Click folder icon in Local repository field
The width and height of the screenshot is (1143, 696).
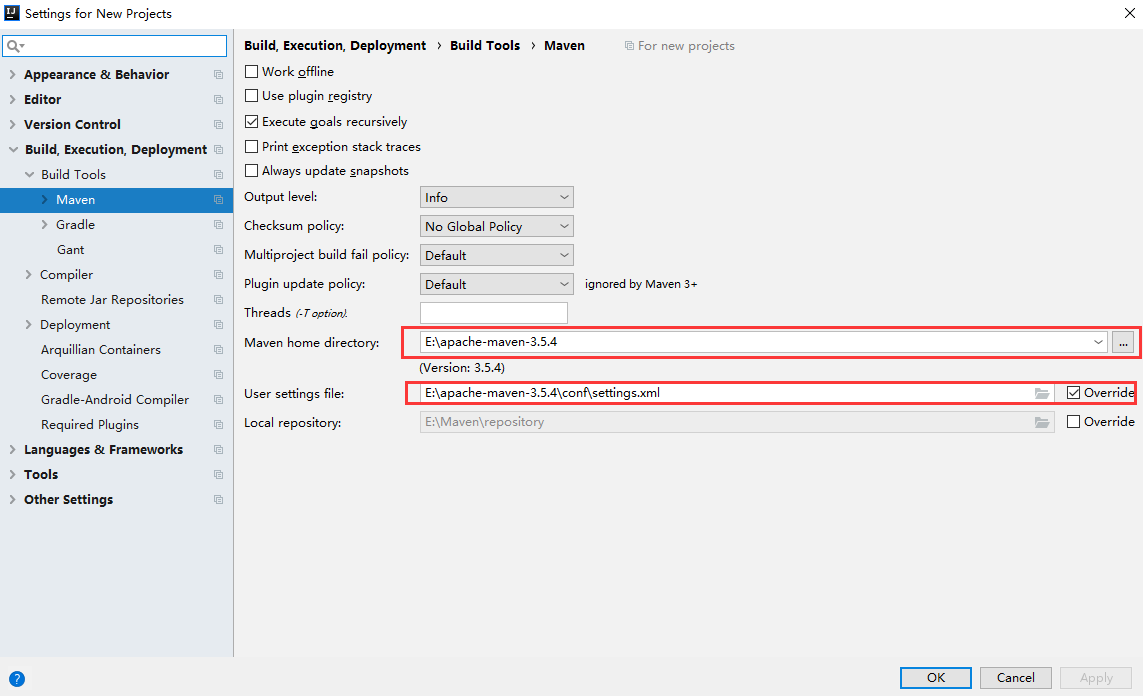(1042, 422)
